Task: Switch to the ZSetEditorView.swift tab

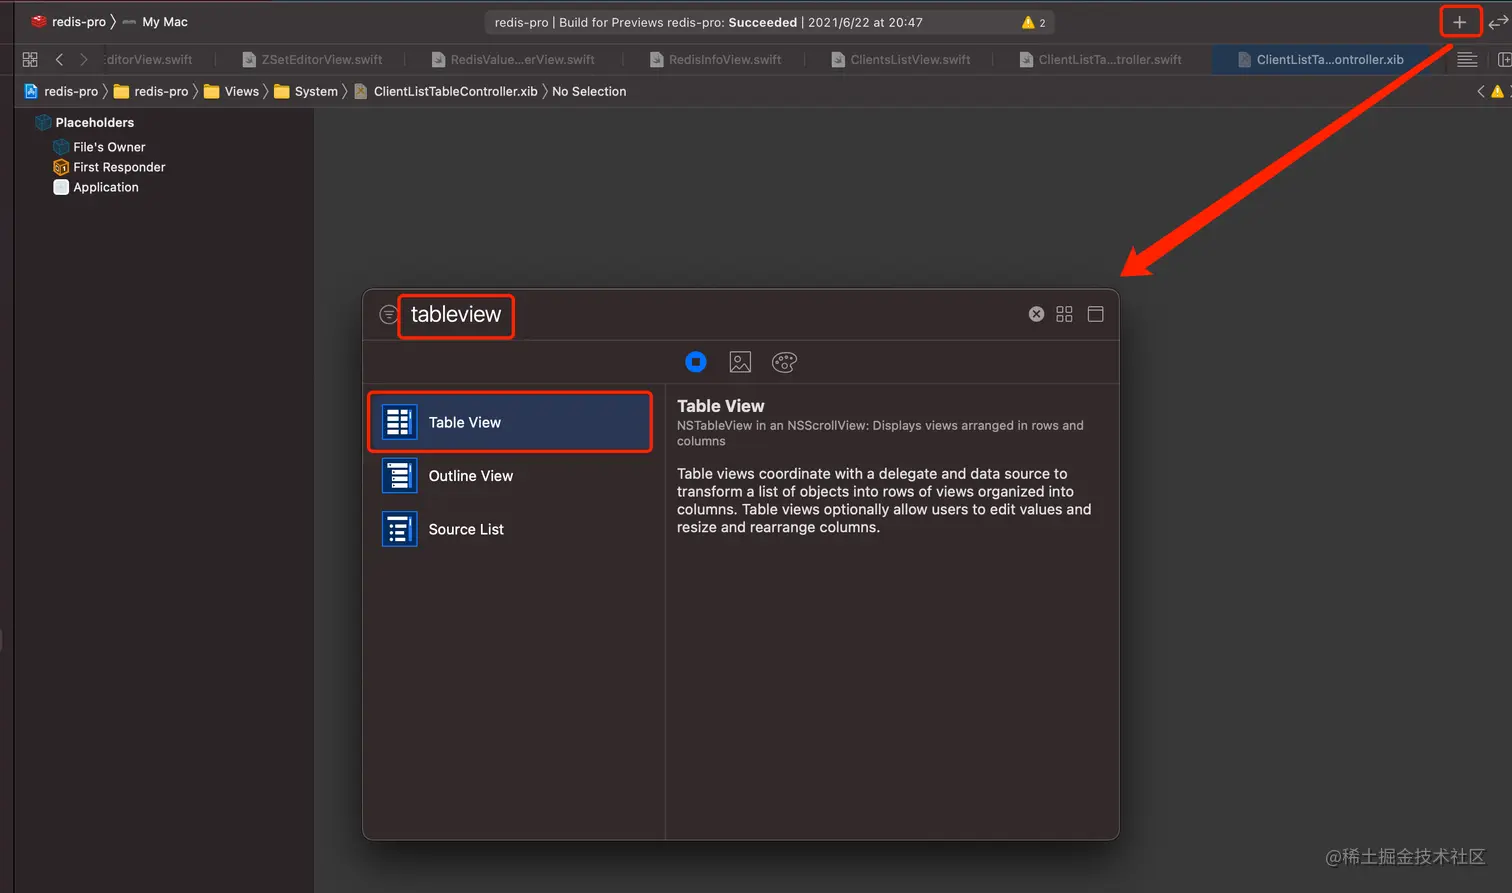Action: click(x=312, y=60)
